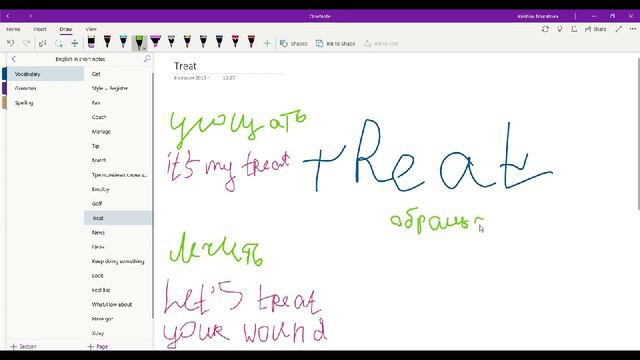Click the canvas vertical scrollbar
This screenshot has width=640, height=360.
point(638,134)
